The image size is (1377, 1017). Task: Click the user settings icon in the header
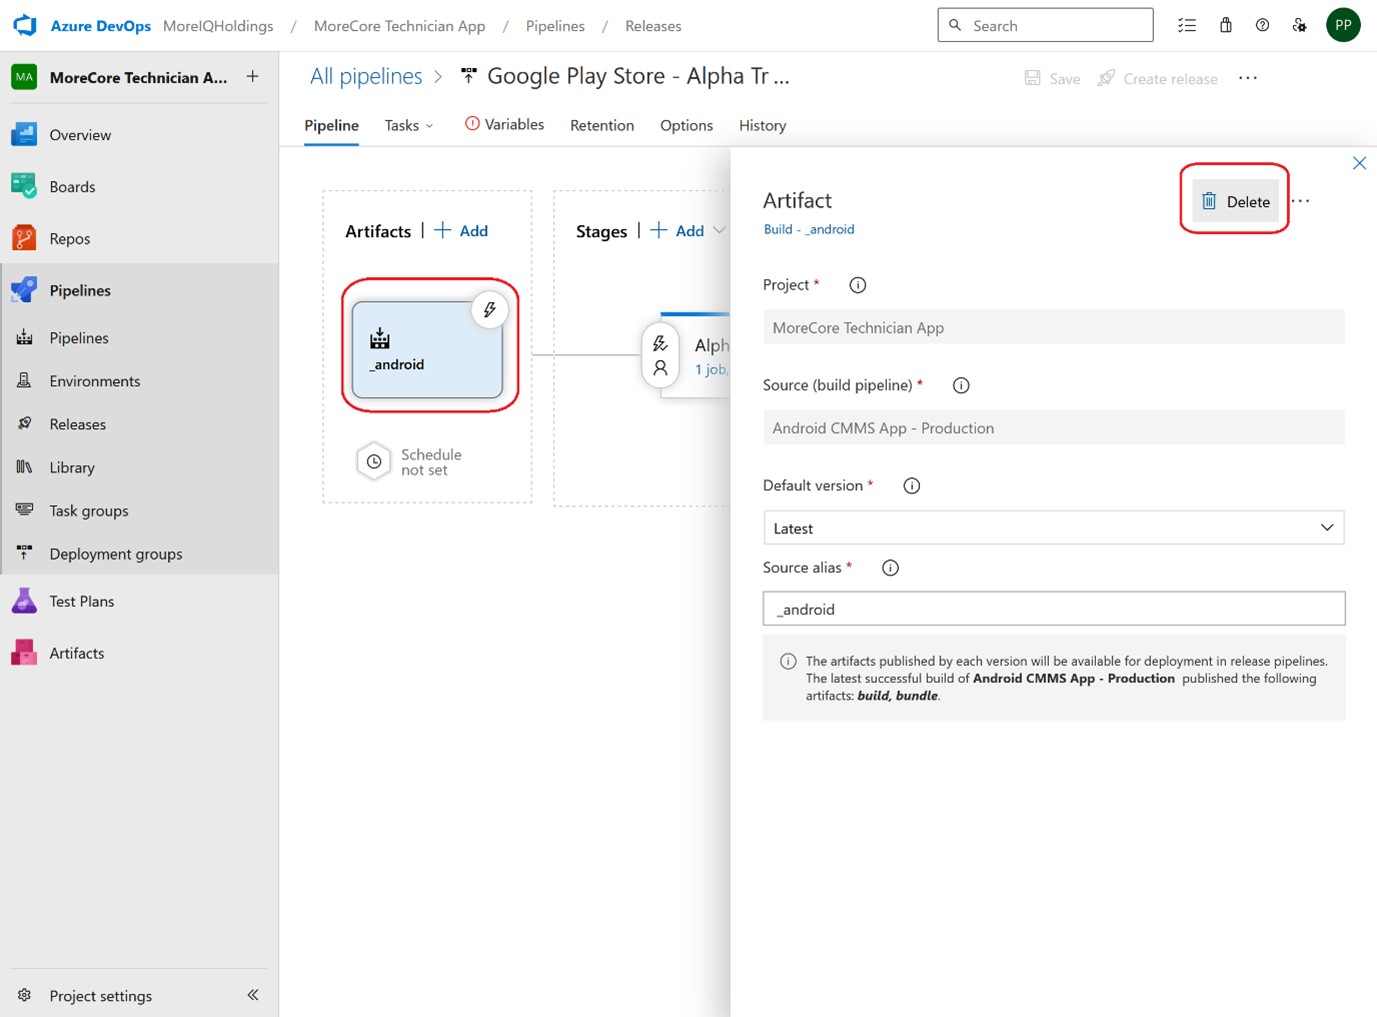pos(1299,25)
